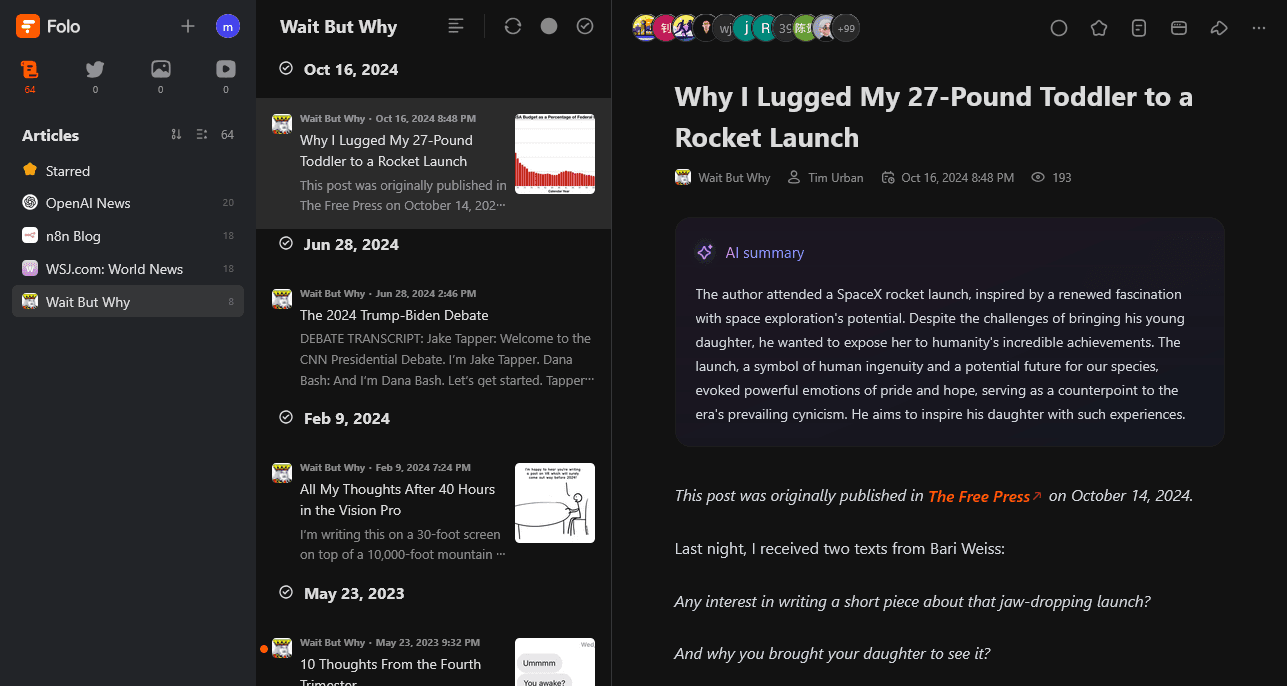Switch to the Social Media (Twitter) view
Image resolution: width=1287 pixels, height=686 pixels.
(95, 69)
